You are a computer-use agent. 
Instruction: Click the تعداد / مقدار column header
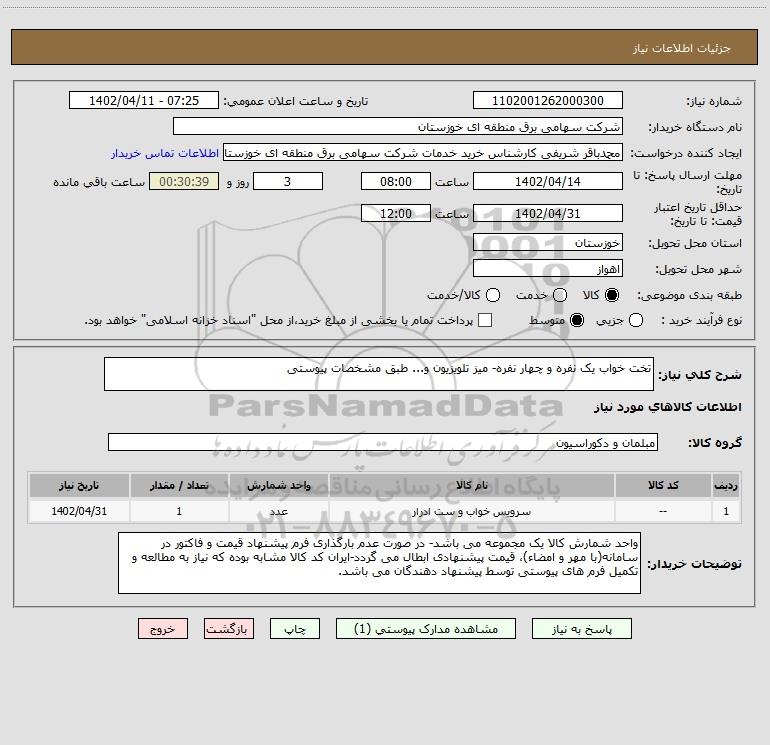179,485
